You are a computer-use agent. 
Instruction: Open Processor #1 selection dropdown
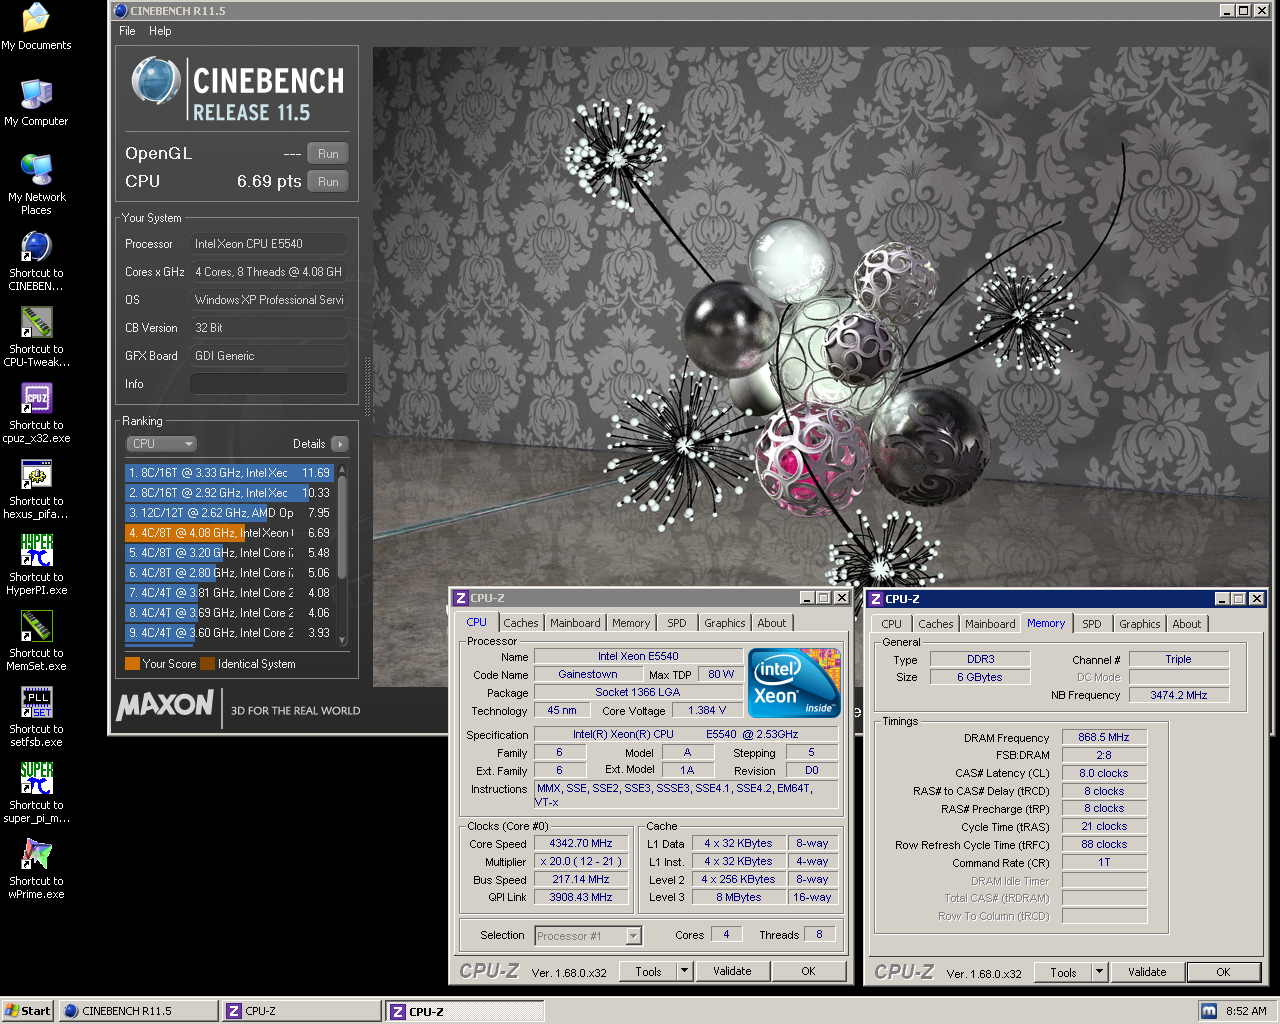tap(588, 936)
